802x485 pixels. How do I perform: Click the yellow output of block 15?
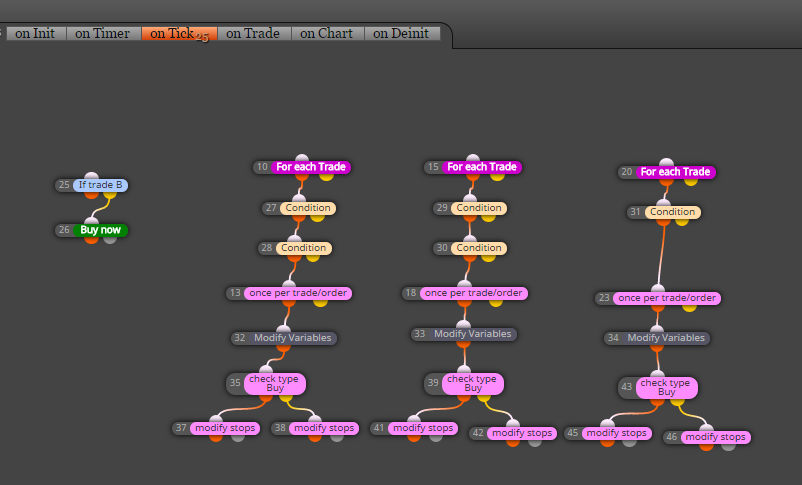[497, 177]
